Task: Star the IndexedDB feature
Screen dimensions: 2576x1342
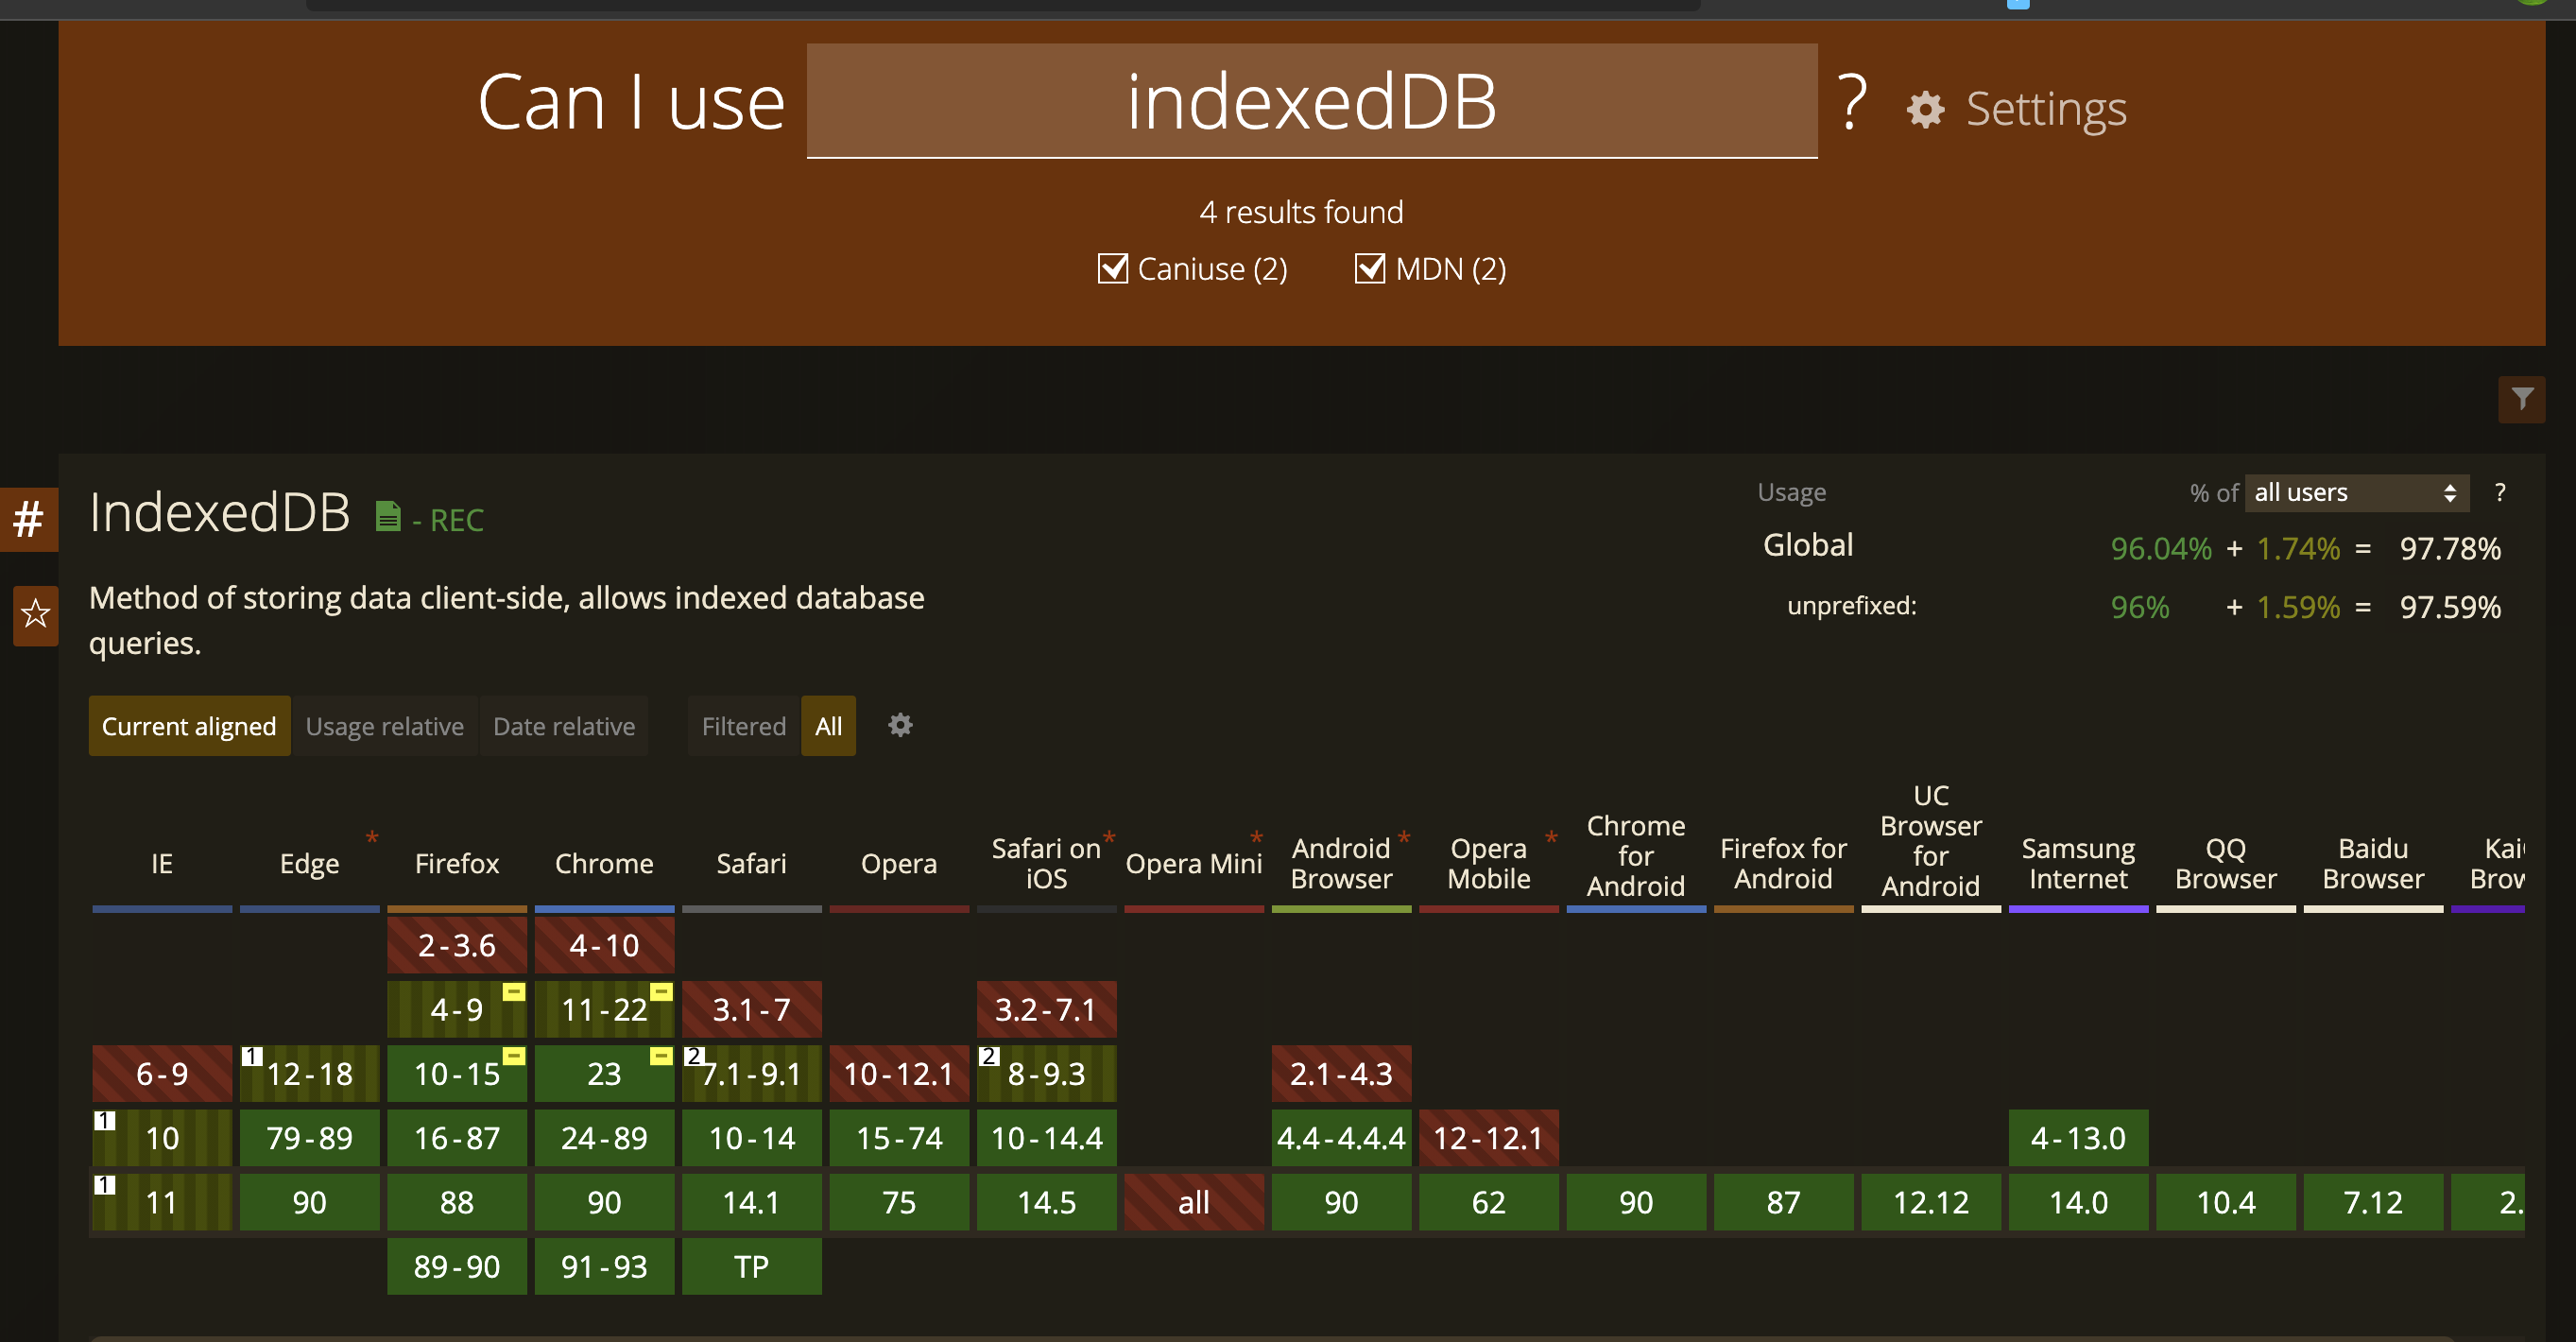Action: pos(35,613)
